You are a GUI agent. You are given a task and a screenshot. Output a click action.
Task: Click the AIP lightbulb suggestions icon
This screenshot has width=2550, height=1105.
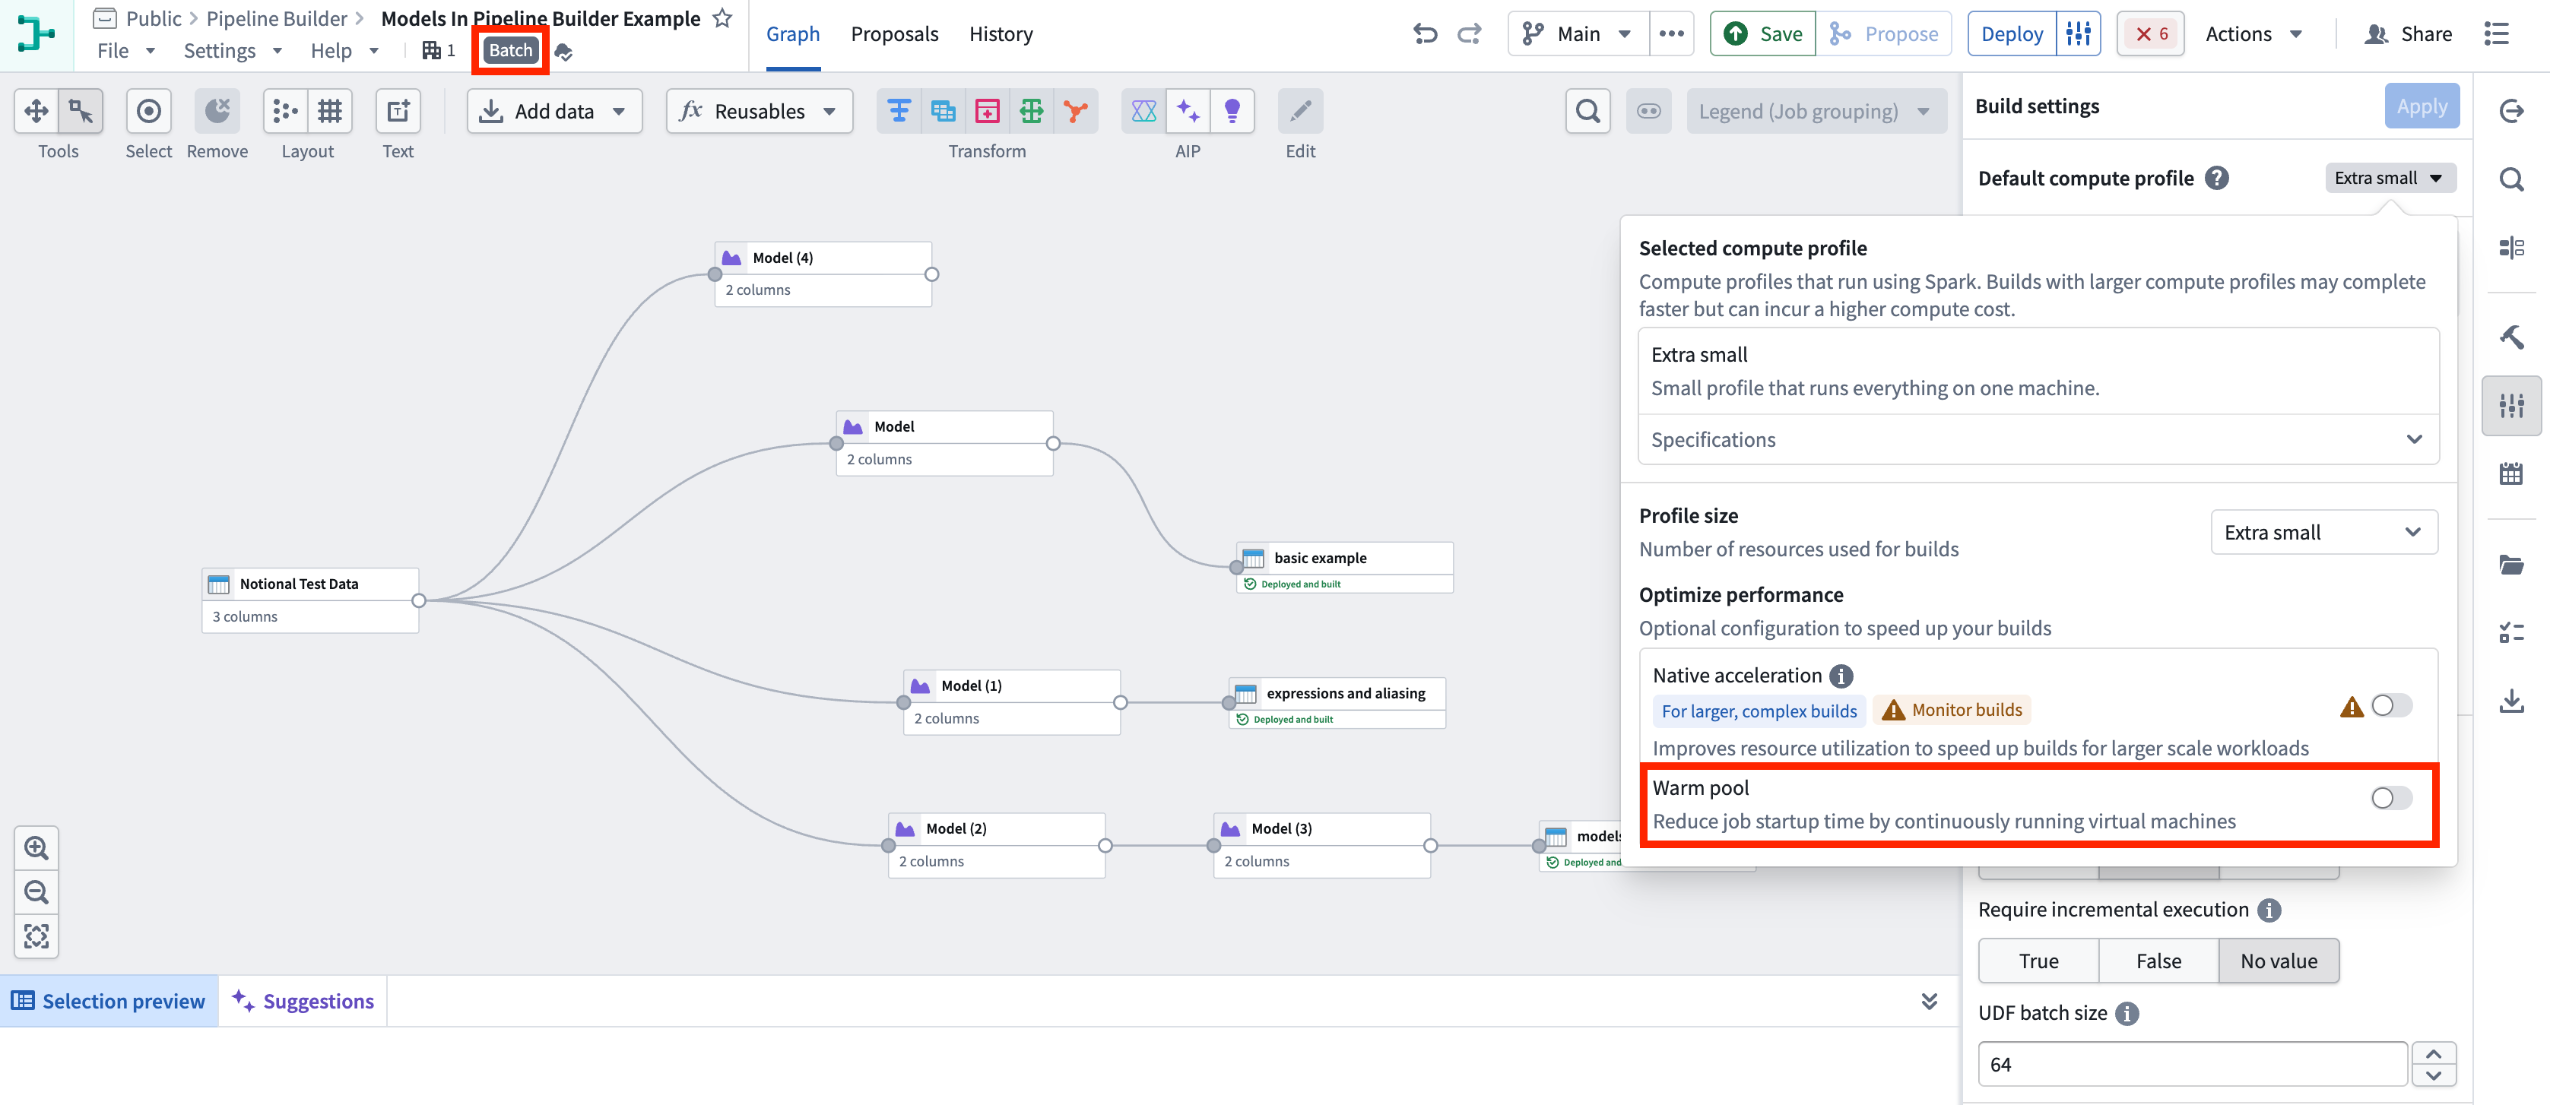pos(1232,111)
